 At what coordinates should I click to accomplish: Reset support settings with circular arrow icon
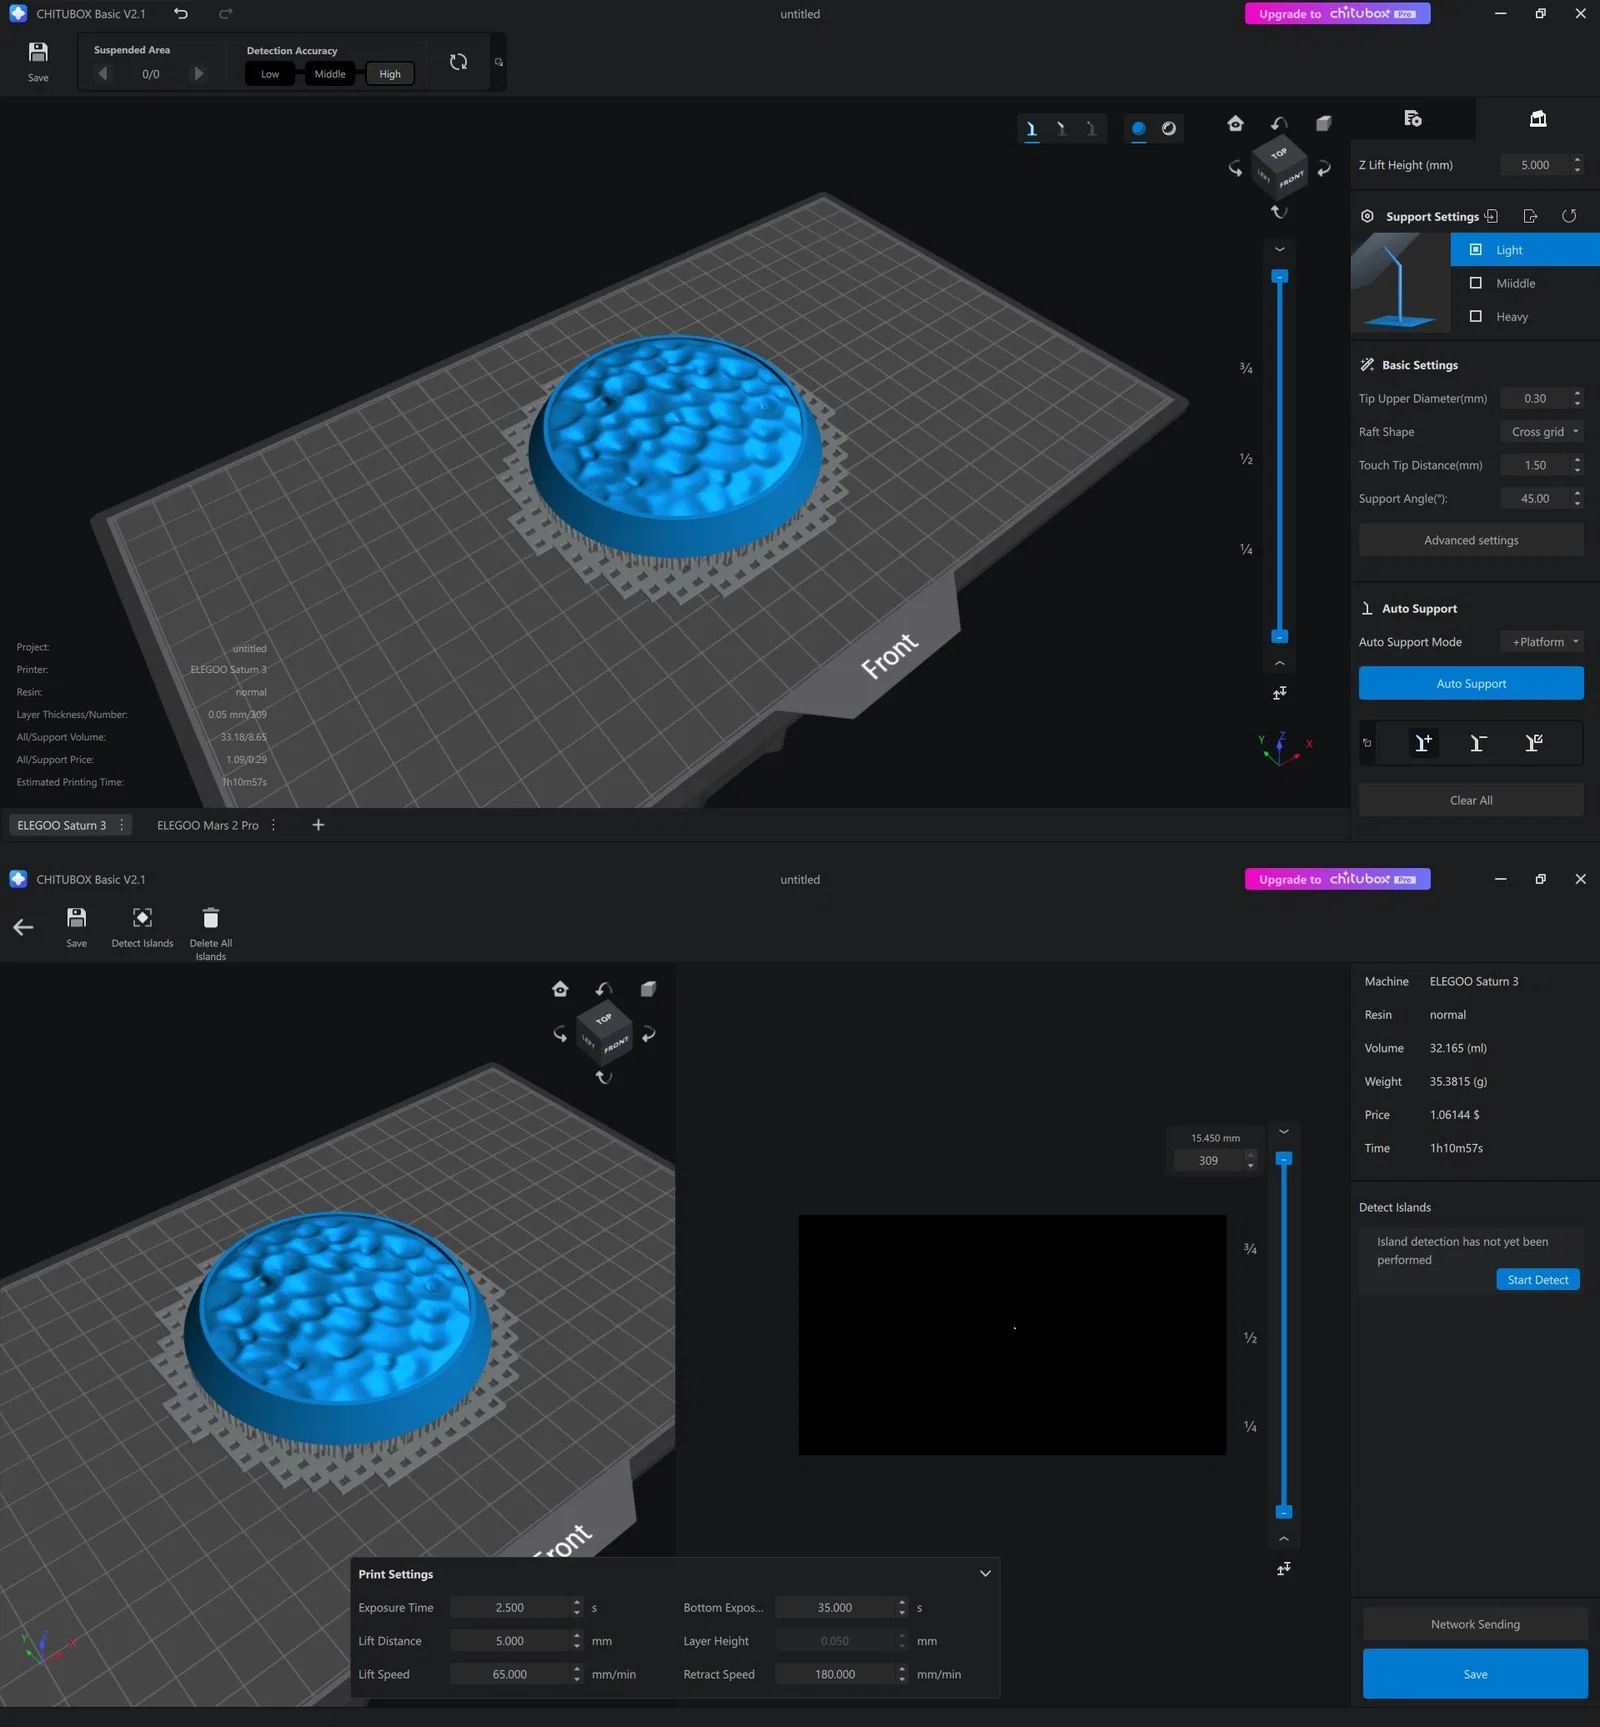(1569, 216)
